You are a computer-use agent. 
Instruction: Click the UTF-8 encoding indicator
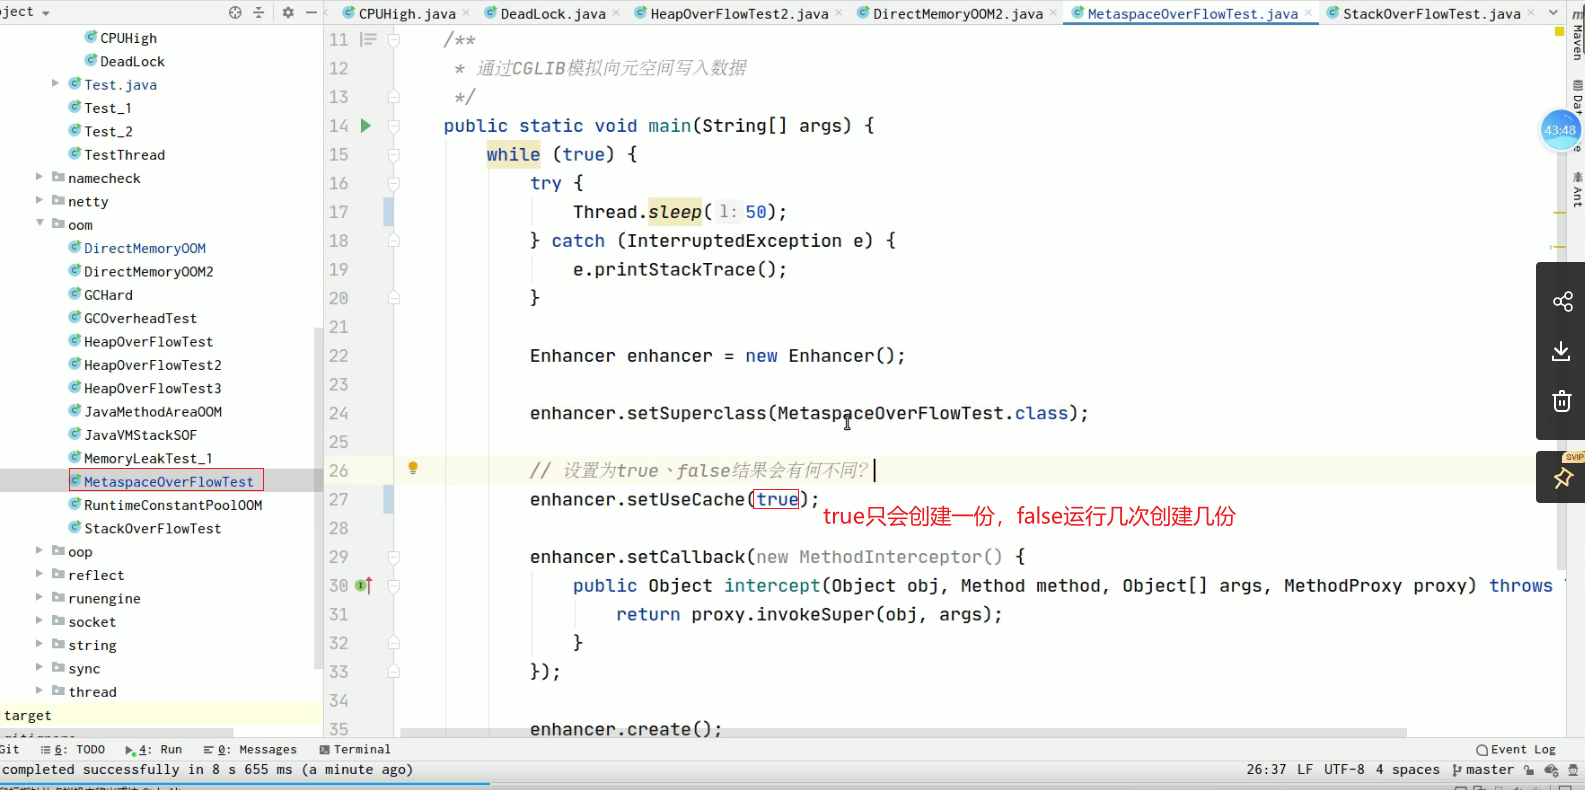1344,769
